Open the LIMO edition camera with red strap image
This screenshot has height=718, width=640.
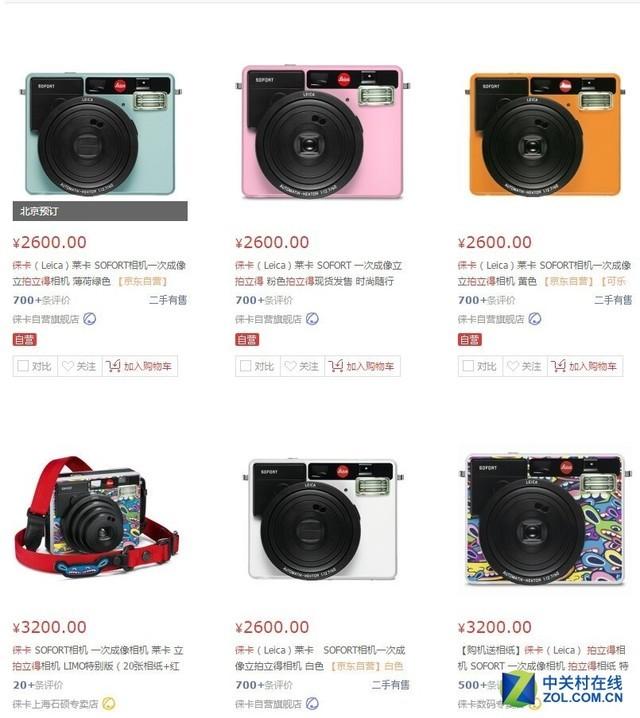coord(97,517)
